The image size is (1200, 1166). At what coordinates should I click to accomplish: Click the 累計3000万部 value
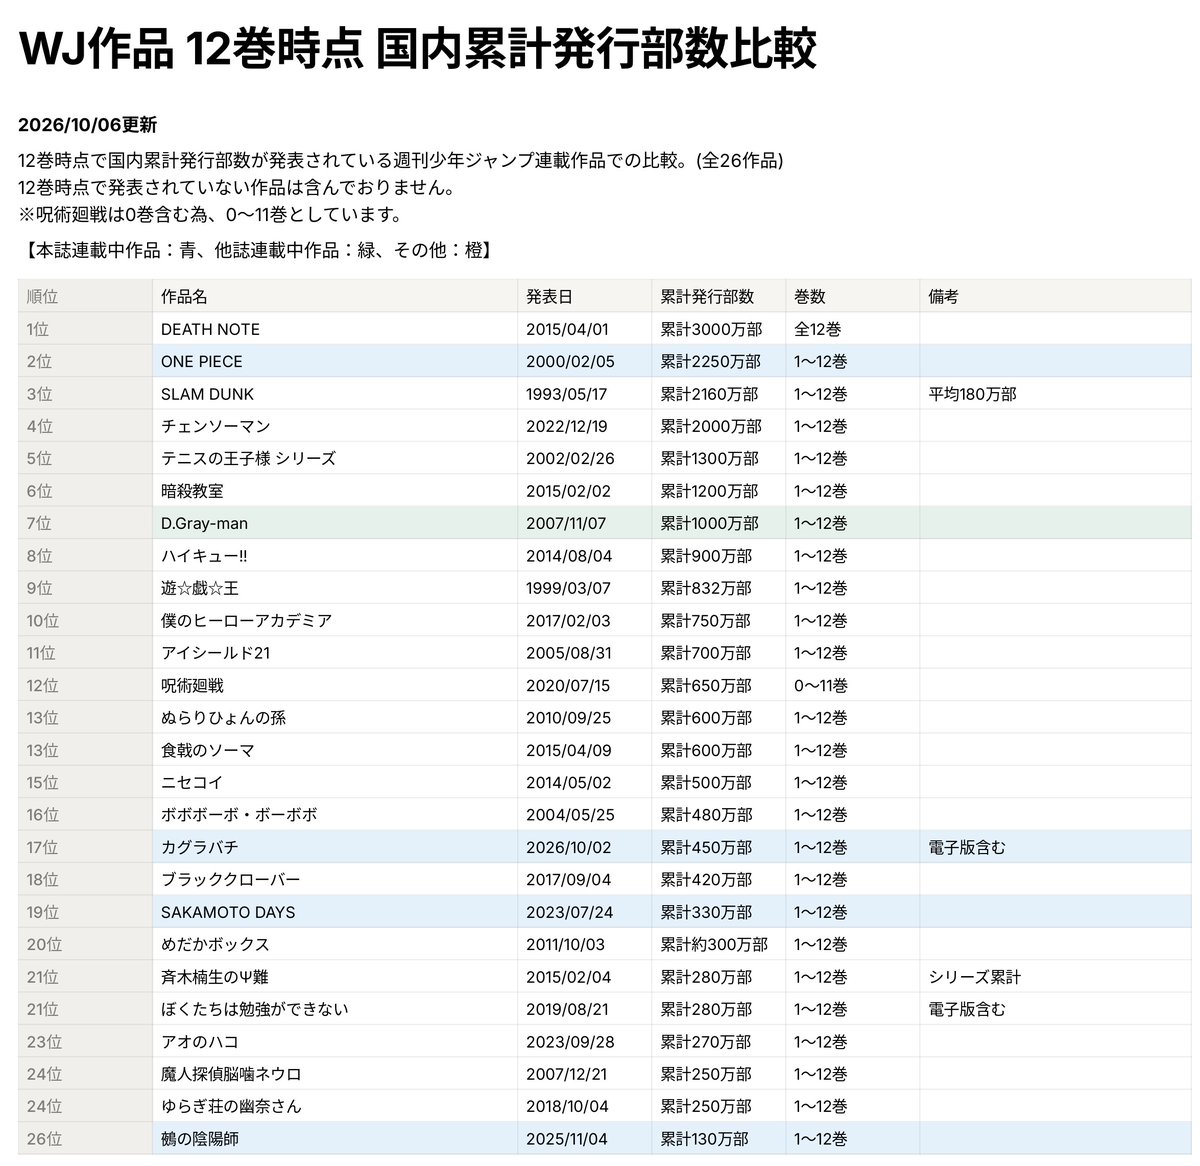pyautogui.click(x=711, y=329)
